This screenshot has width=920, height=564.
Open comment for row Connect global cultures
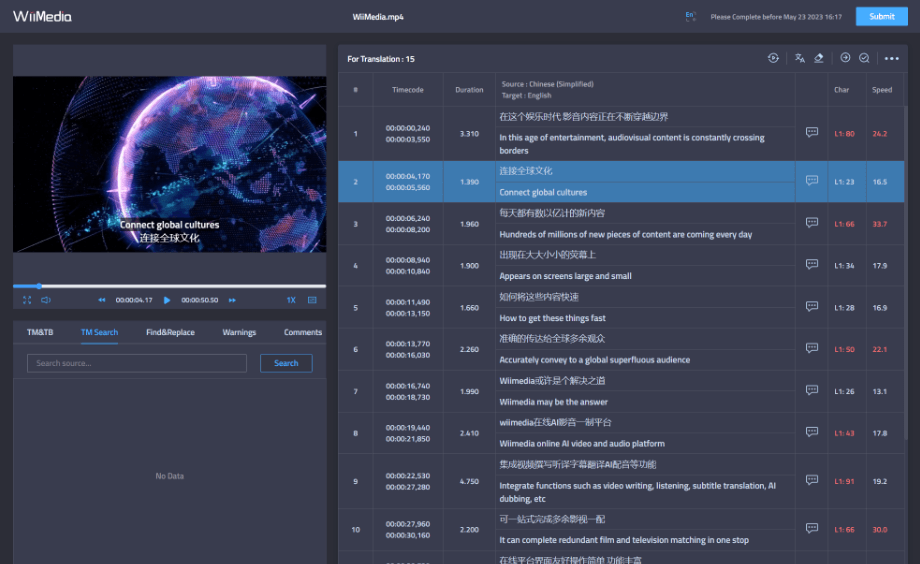click(811, 180)
